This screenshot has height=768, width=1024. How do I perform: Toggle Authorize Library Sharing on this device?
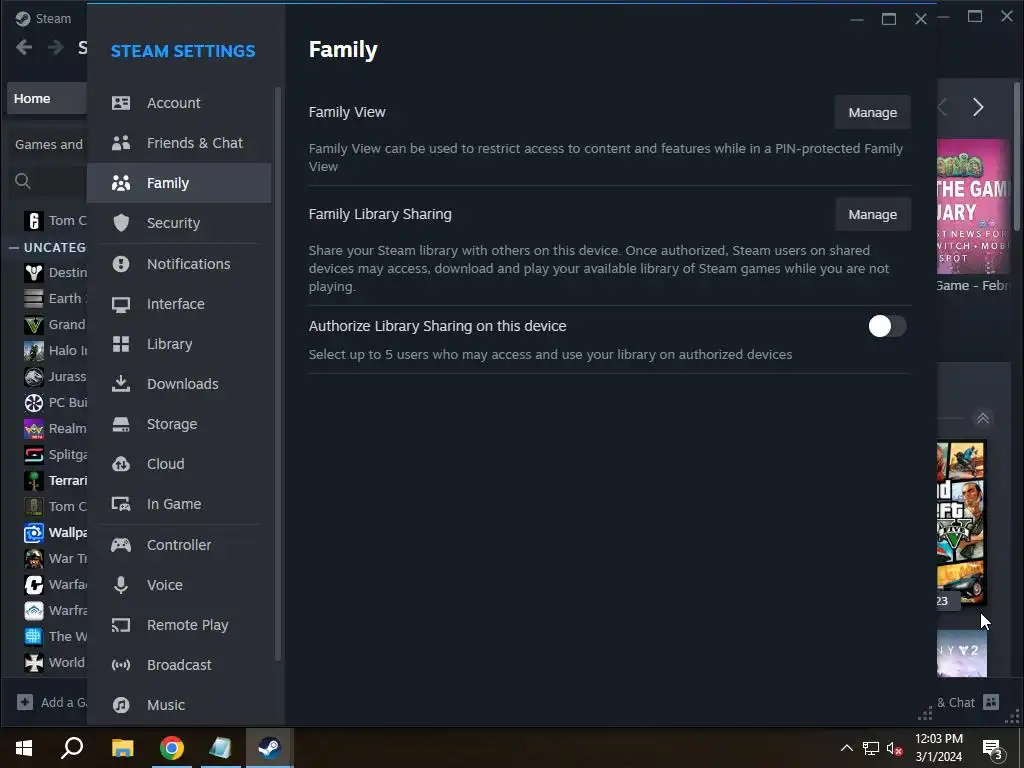tap(887, 326)
